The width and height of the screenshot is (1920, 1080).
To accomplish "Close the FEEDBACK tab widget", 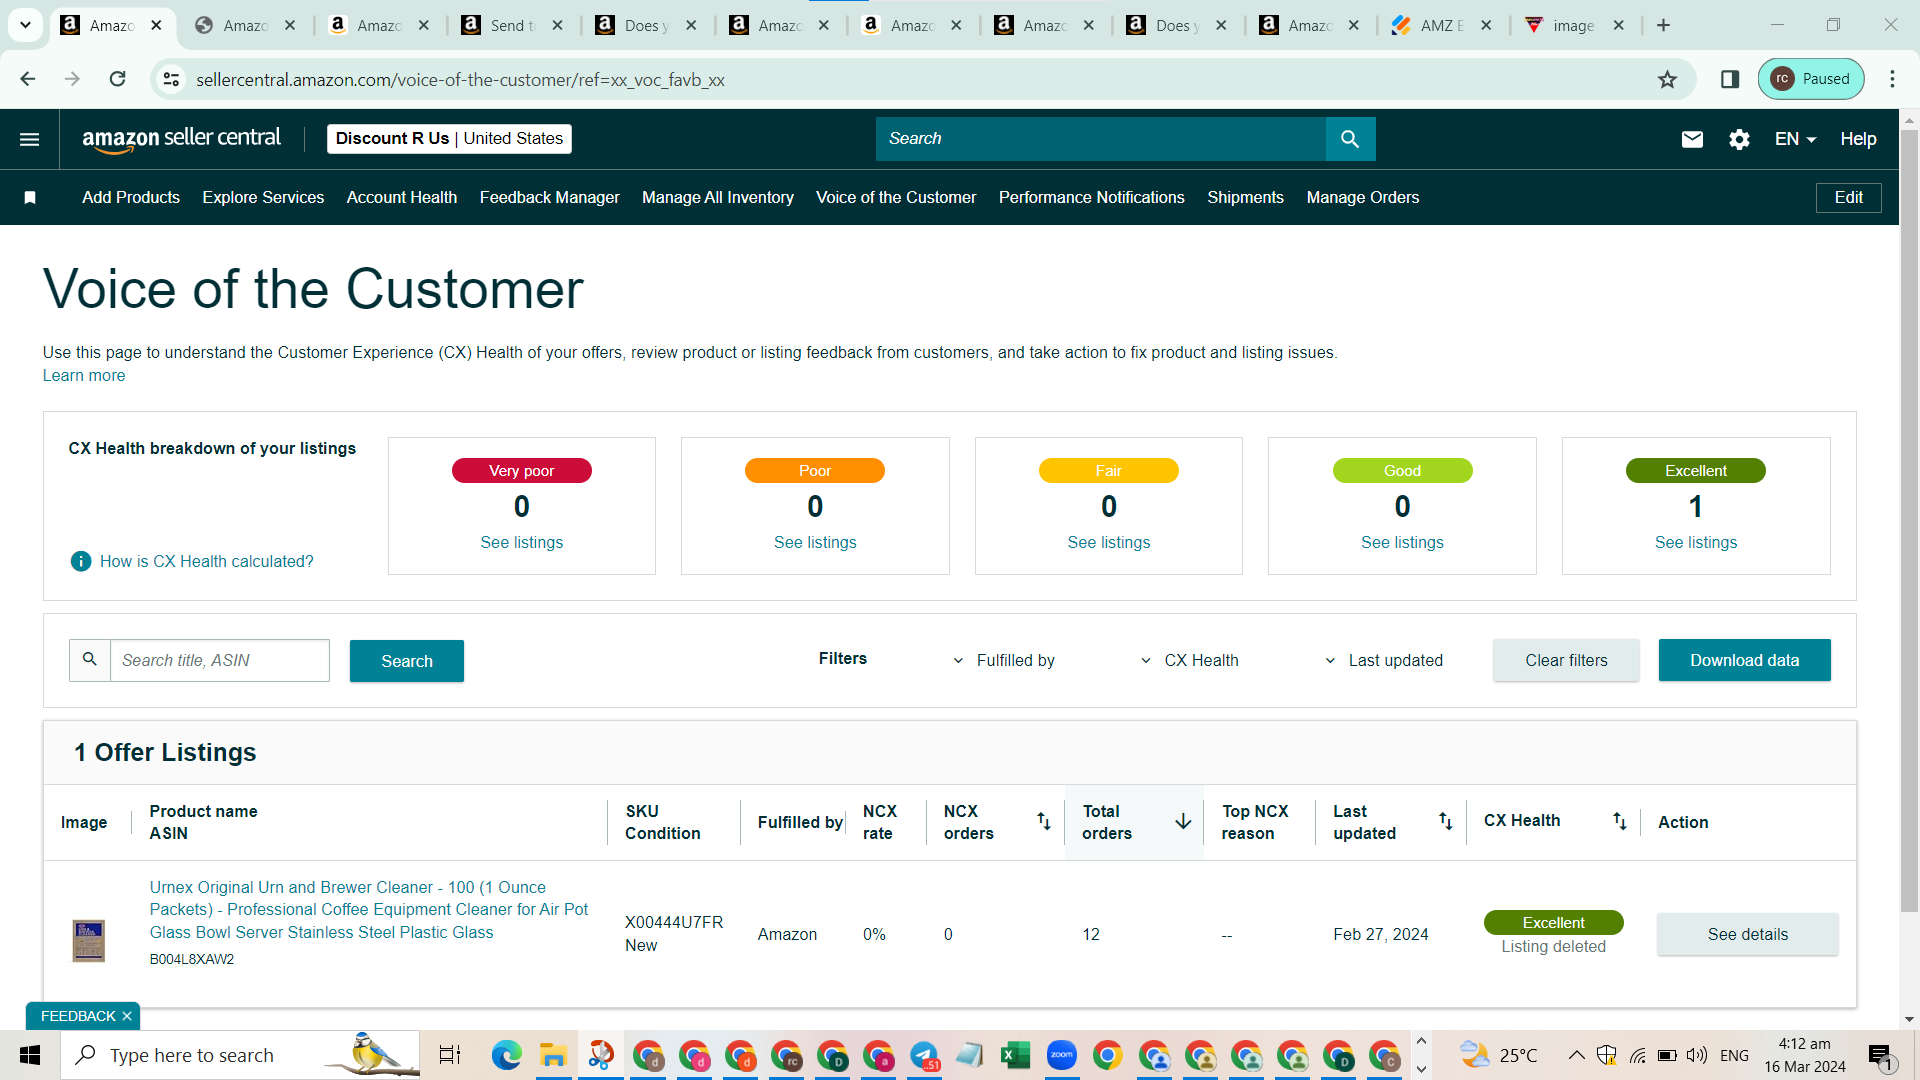I will (127, 1016).
